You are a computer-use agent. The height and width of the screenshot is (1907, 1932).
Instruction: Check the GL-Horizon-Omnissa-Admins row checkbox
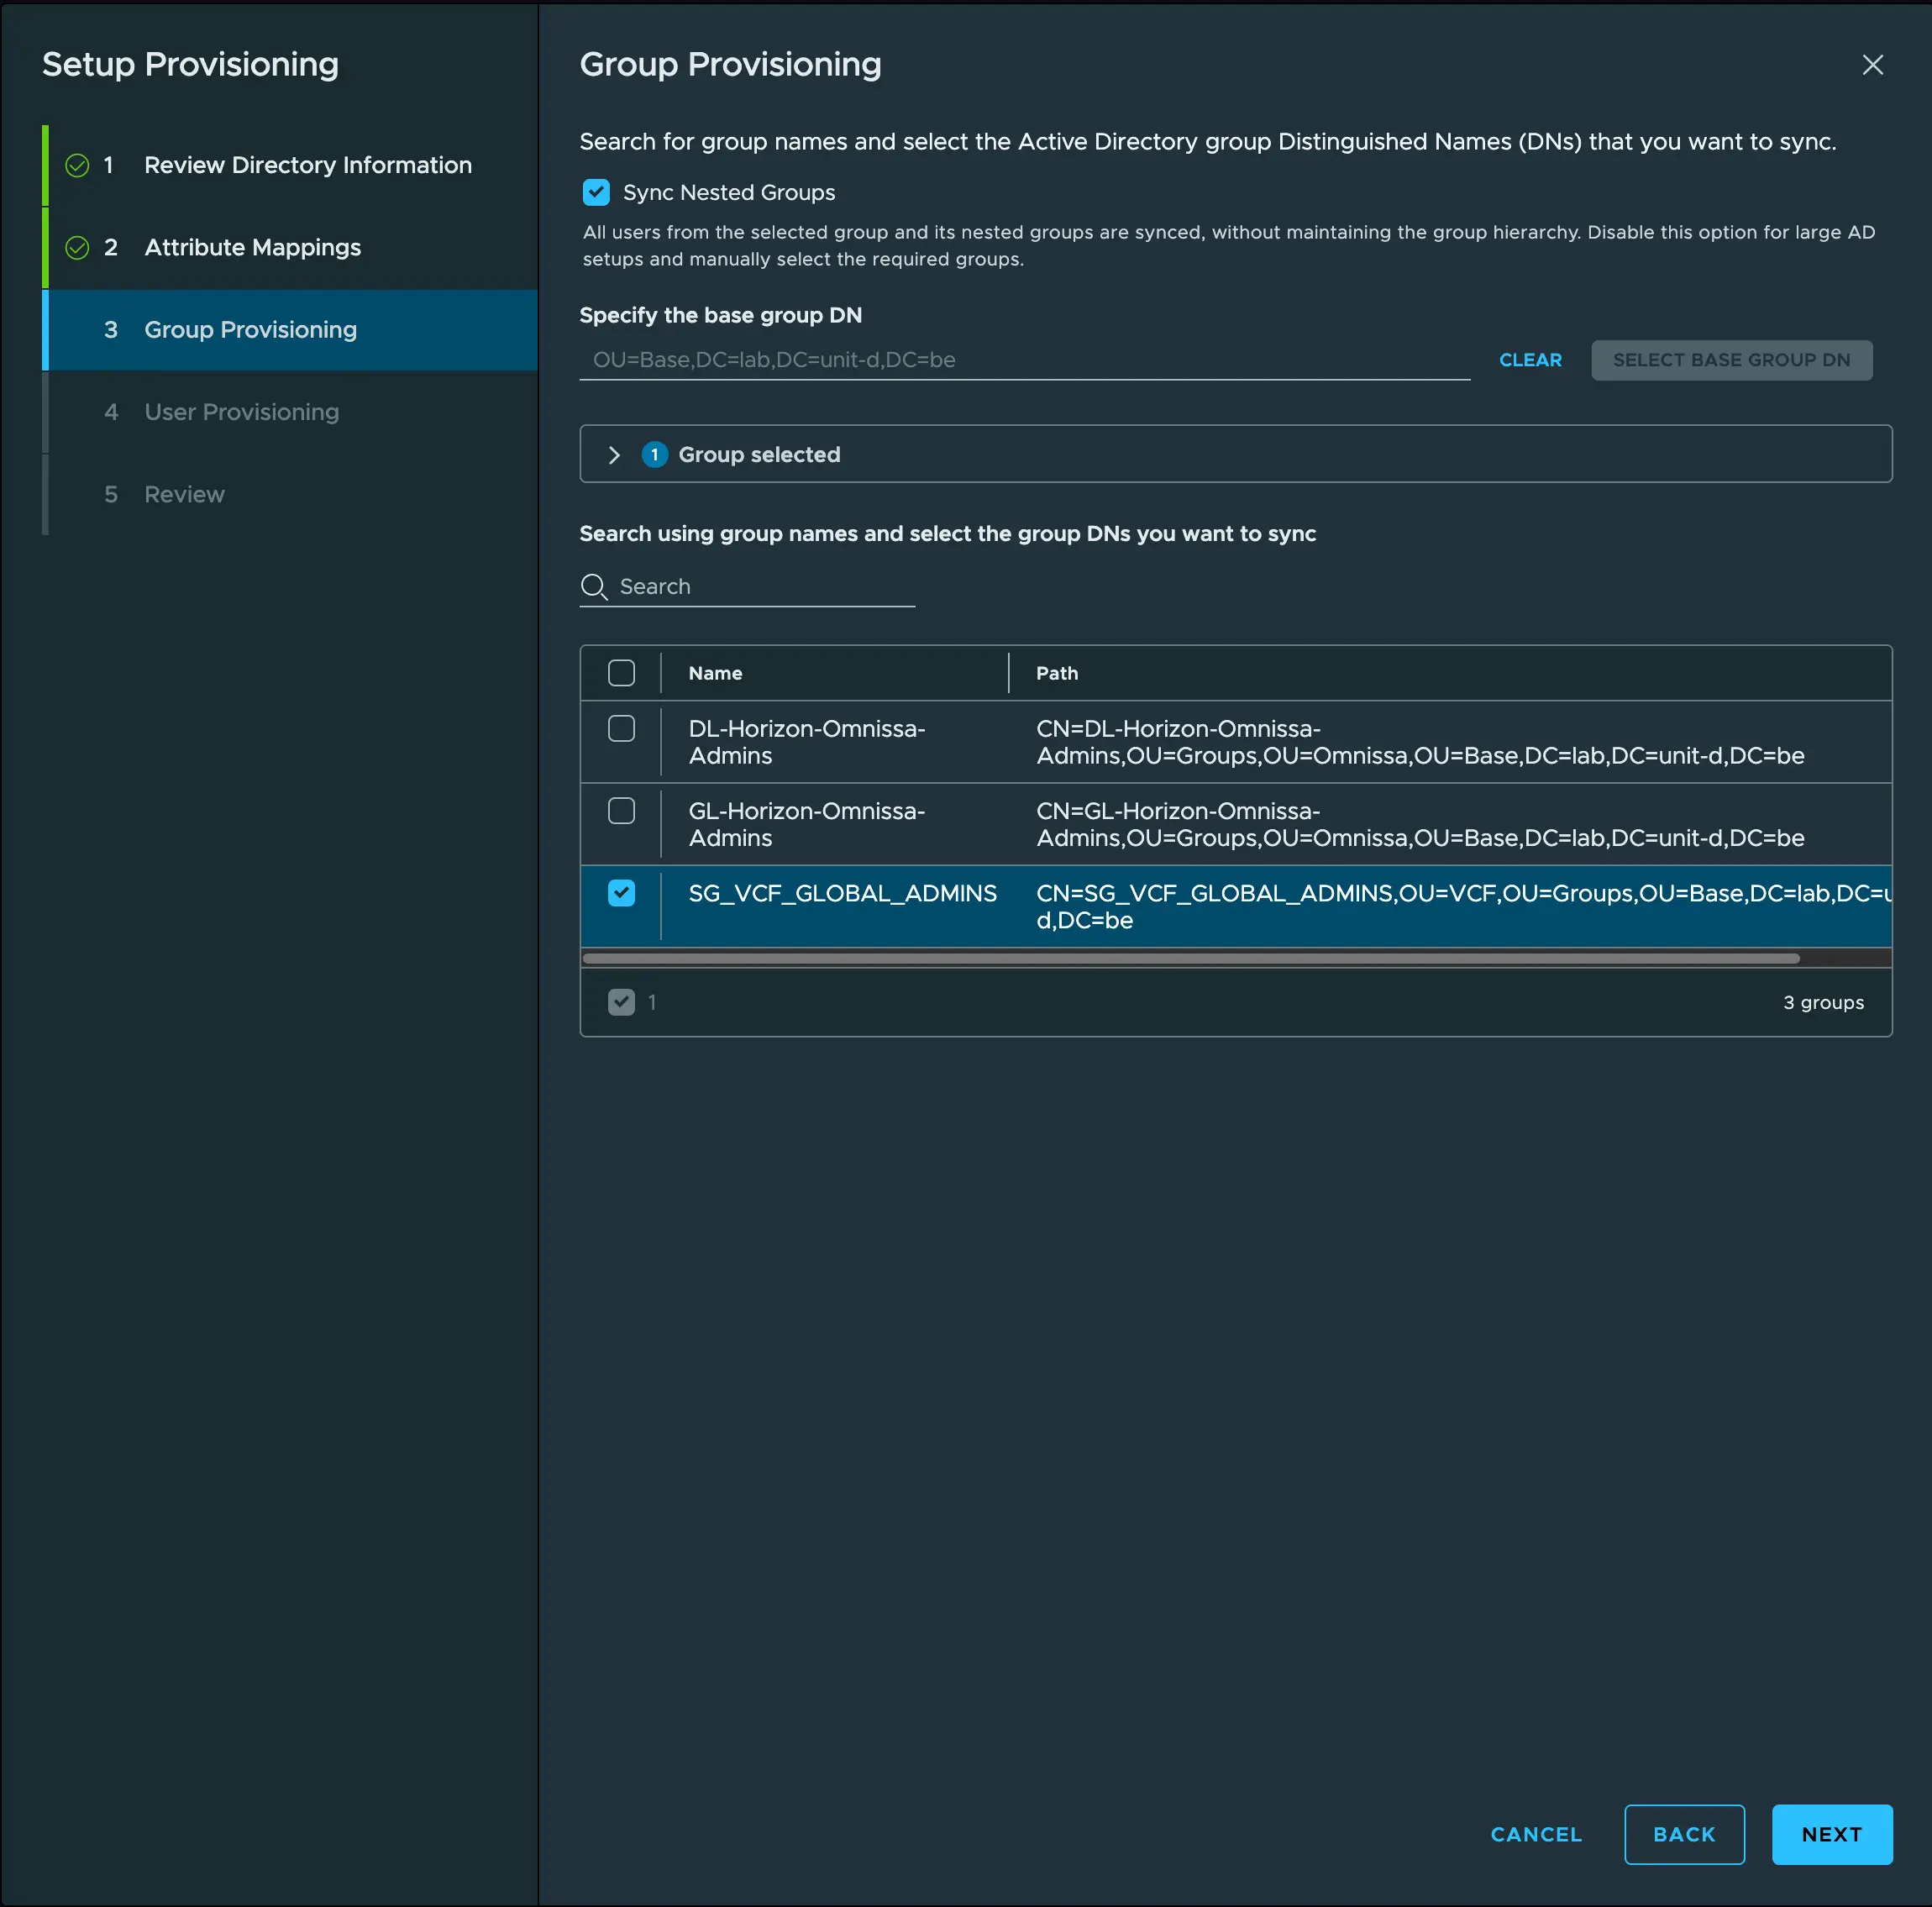(621, 811)
